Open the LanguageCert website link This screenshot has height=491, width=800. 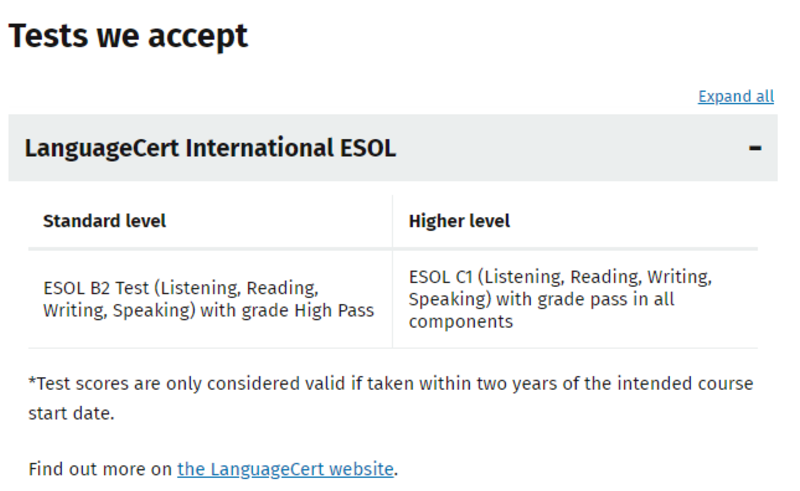coord(286,469)
